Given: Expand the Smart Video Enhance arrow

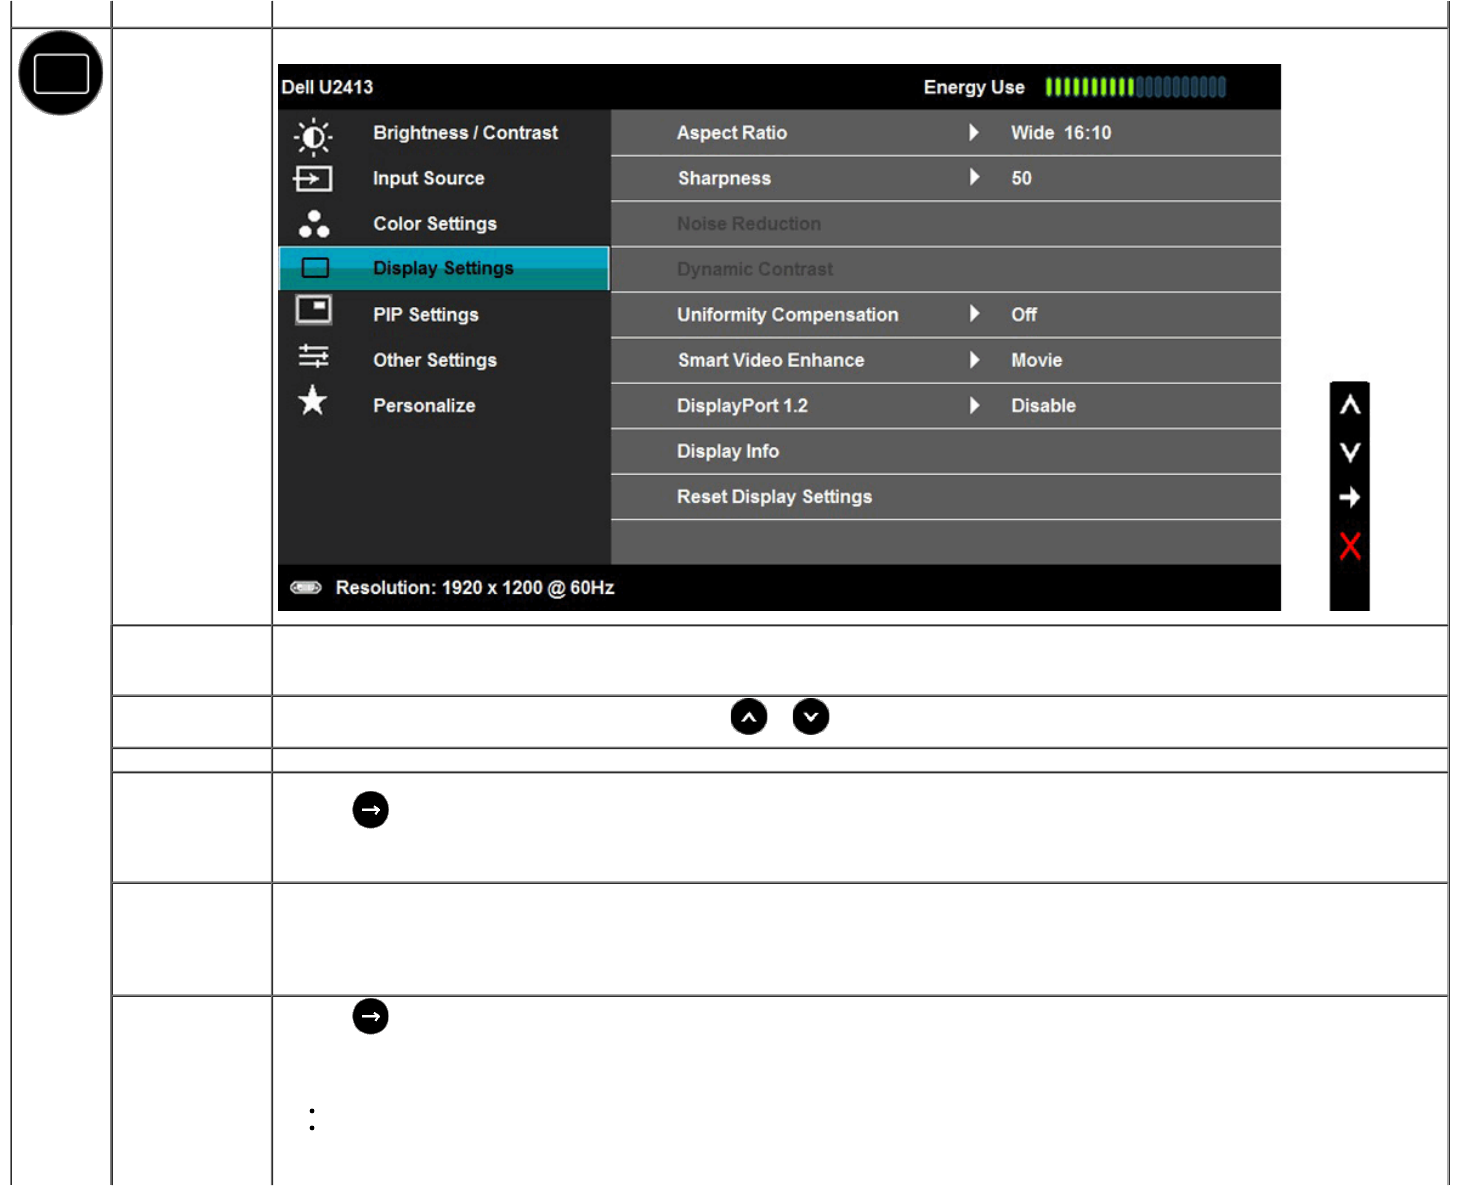Looking at the screenshot, I should pos(974,359).
